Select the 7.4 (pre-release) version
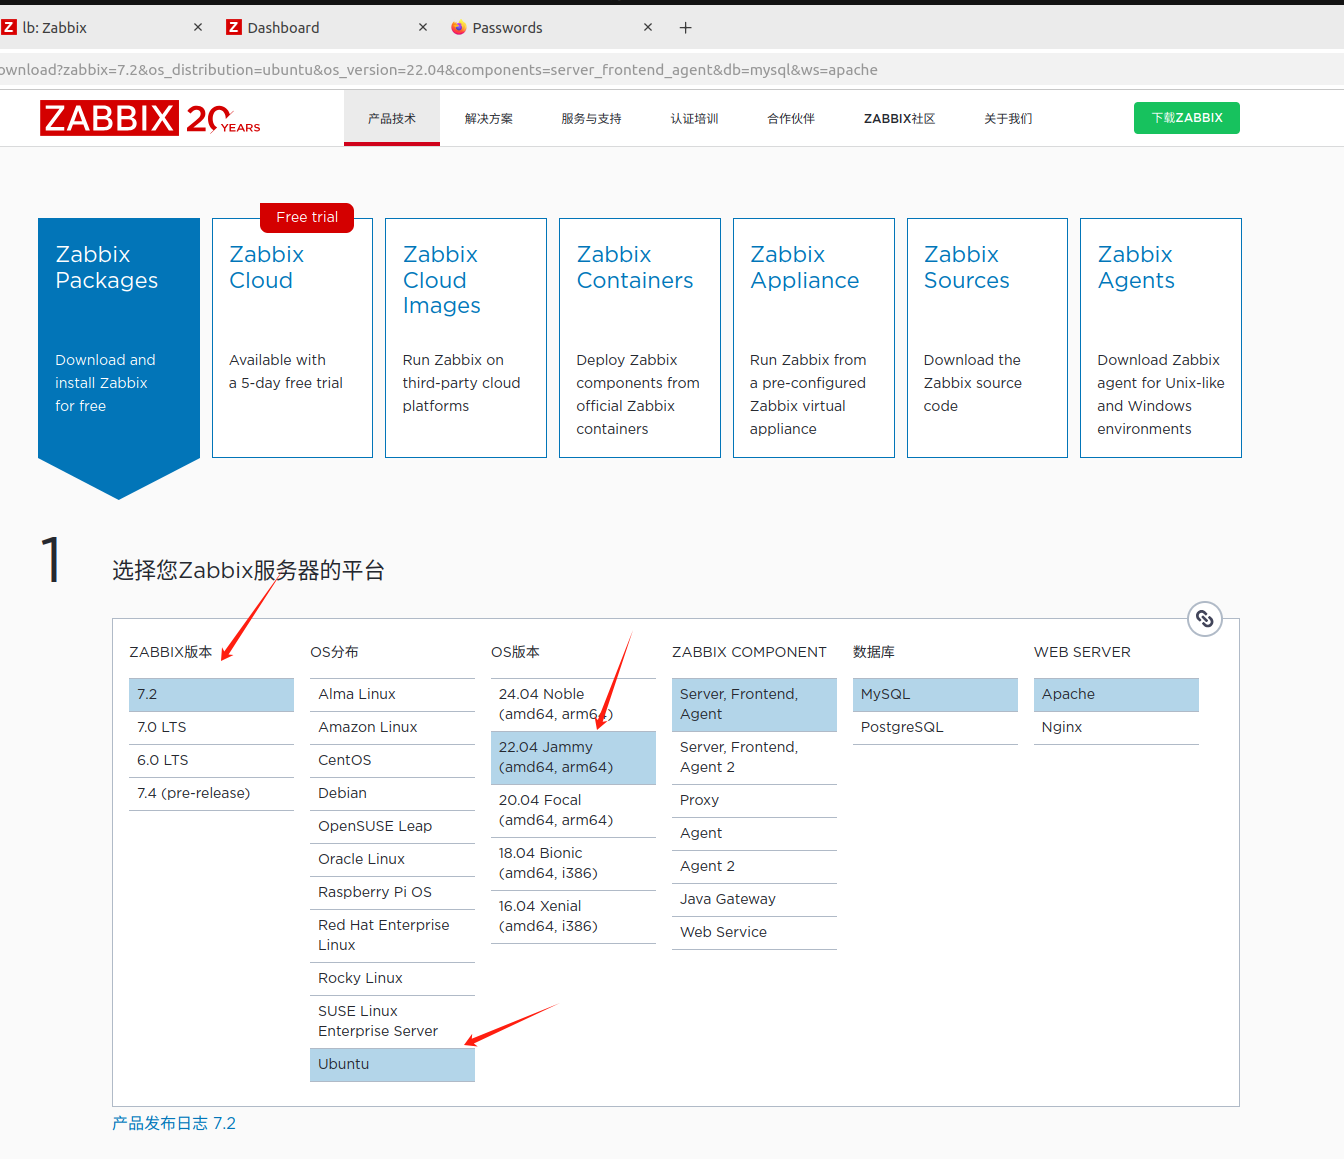This screenshot has height=1159, width=1344. point(193,793)
